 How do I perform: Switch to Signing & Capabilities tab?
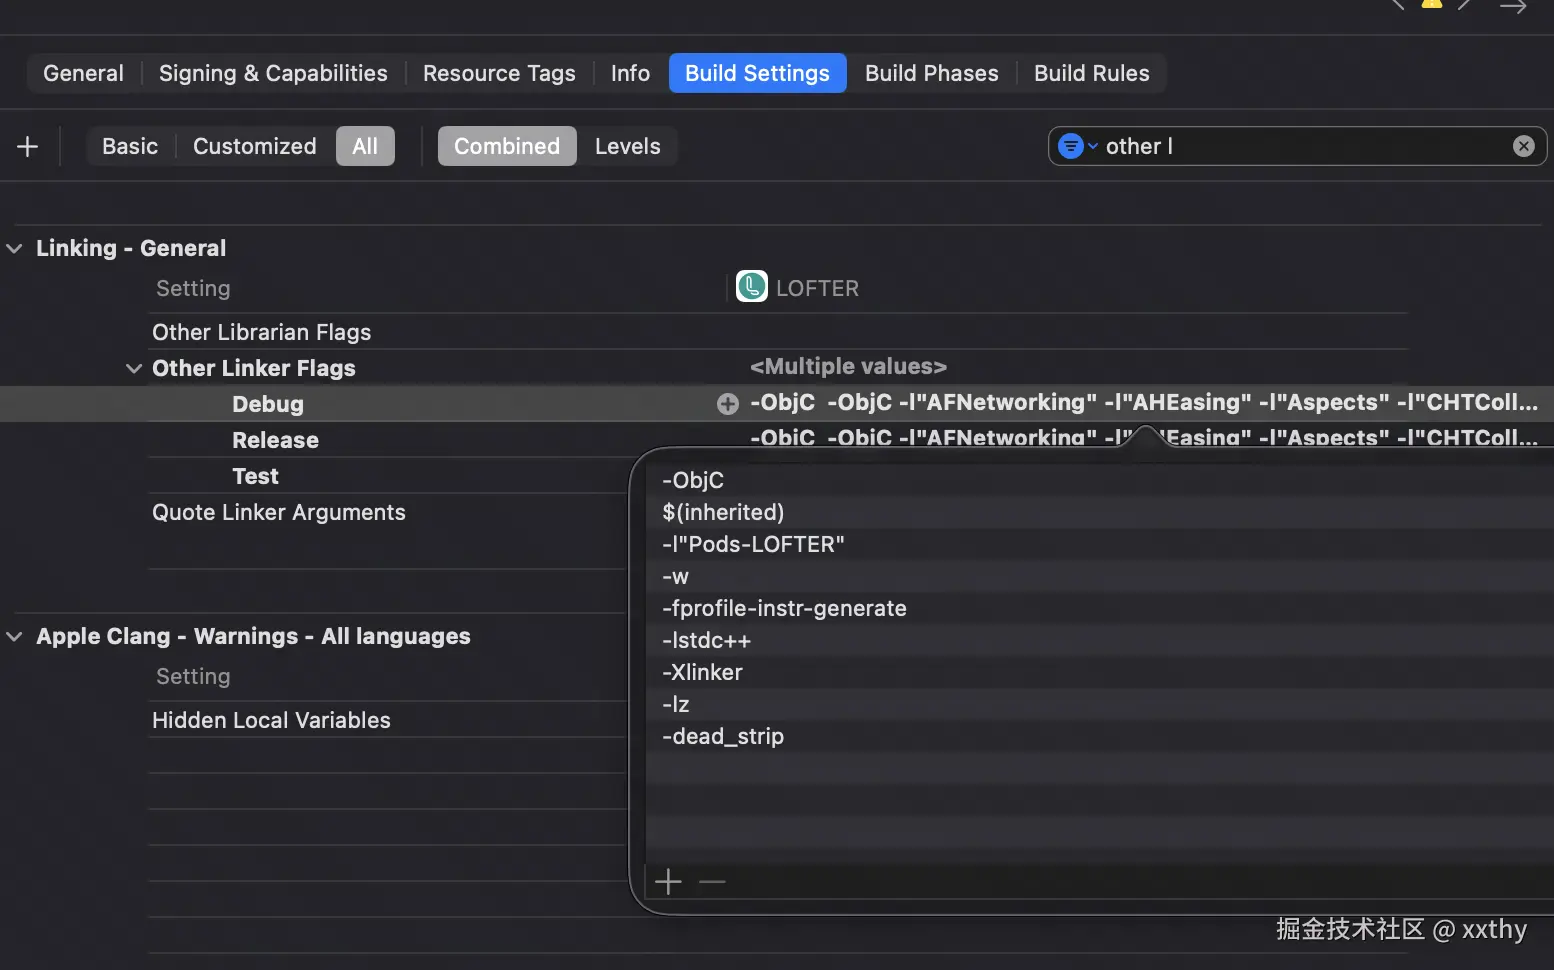pos(273,73)
